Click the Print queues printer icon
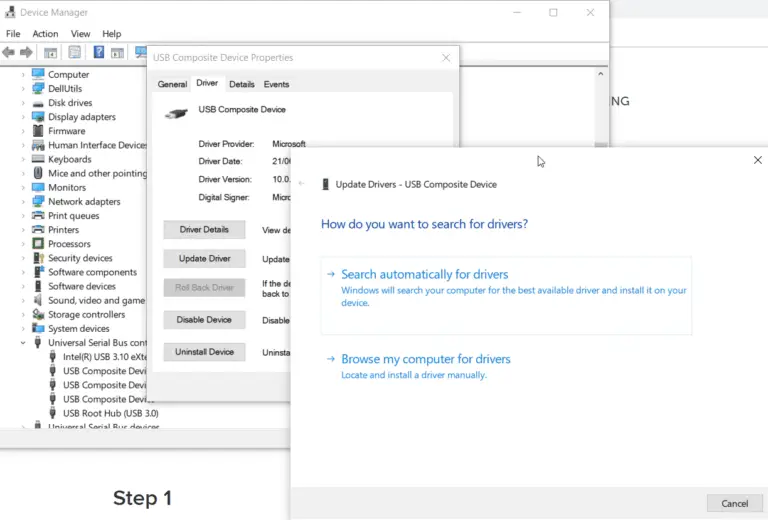768x520 pixels. tap(38, 215)
